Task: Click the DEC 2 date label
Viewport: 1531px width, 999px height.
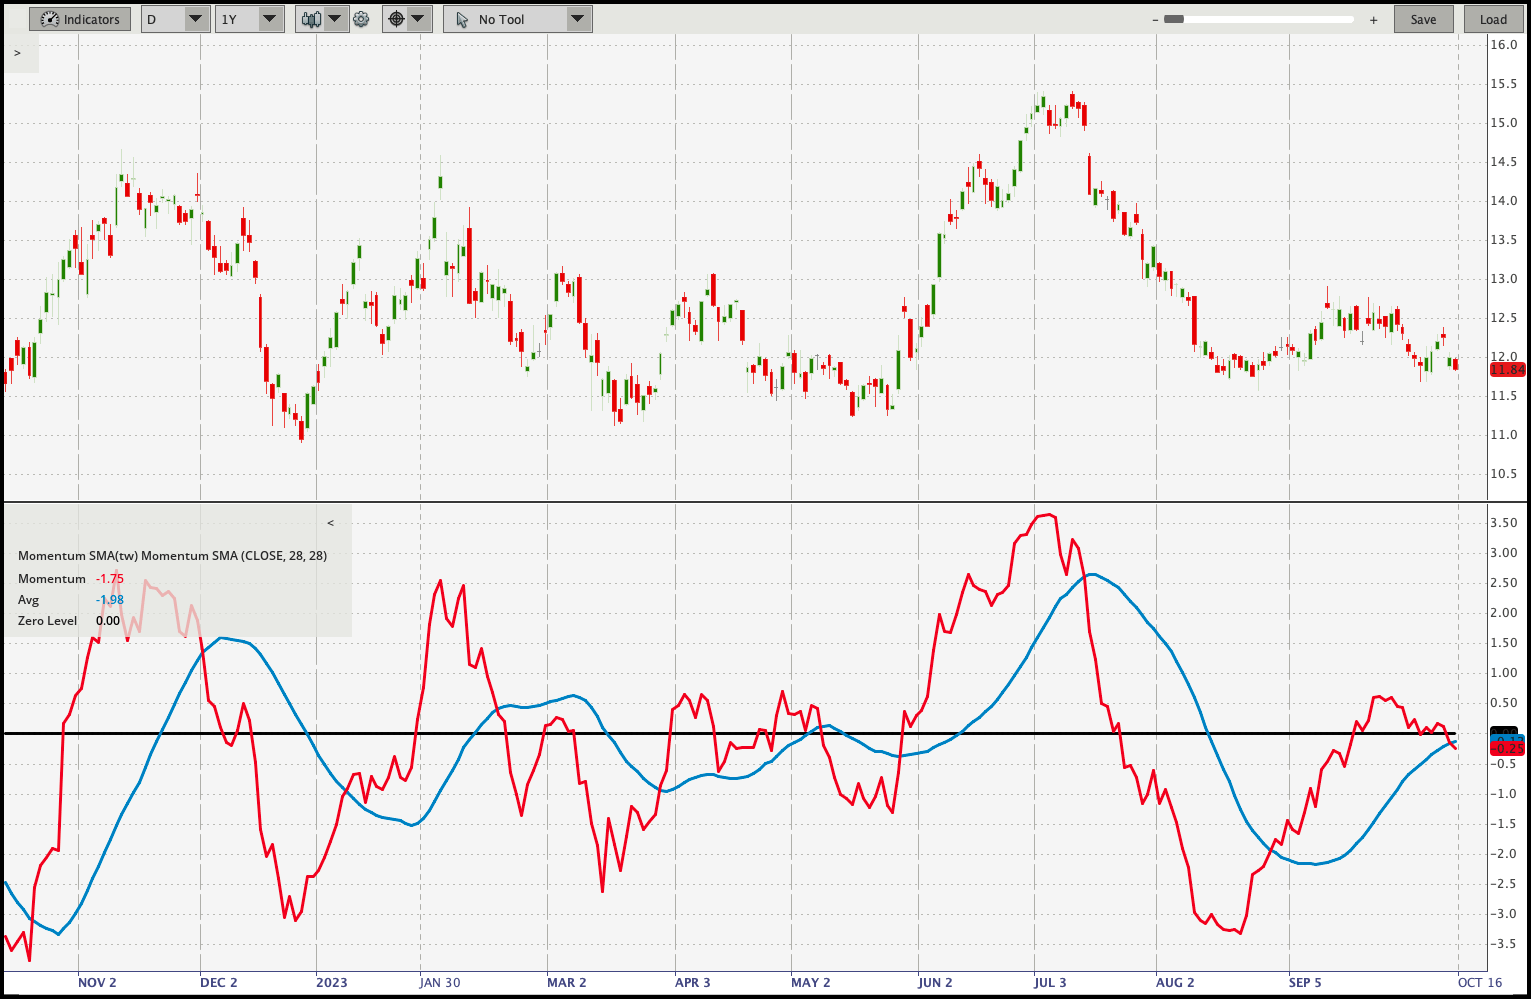Action: [219, 982]
